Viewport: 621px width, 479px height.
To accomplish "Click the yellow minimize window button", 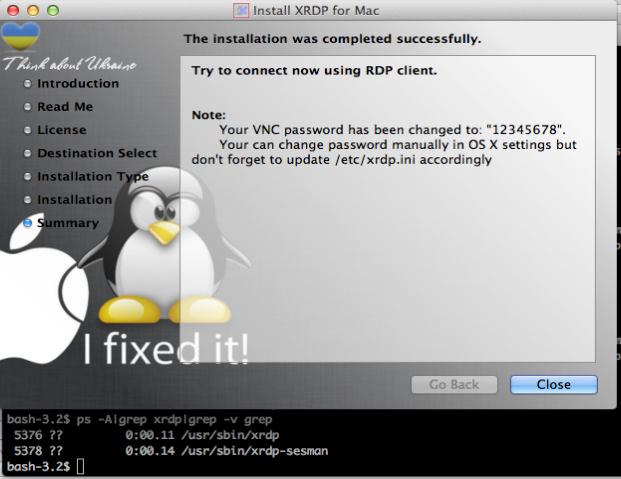I will point(33,10).
